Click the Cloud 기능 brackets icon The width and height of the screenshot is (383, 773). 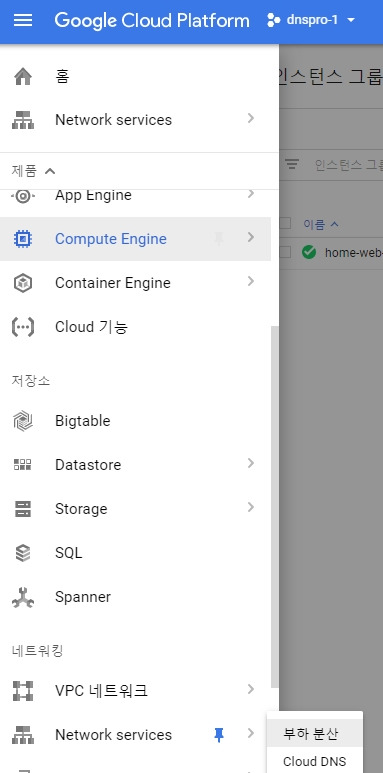[x=23, y=327]
